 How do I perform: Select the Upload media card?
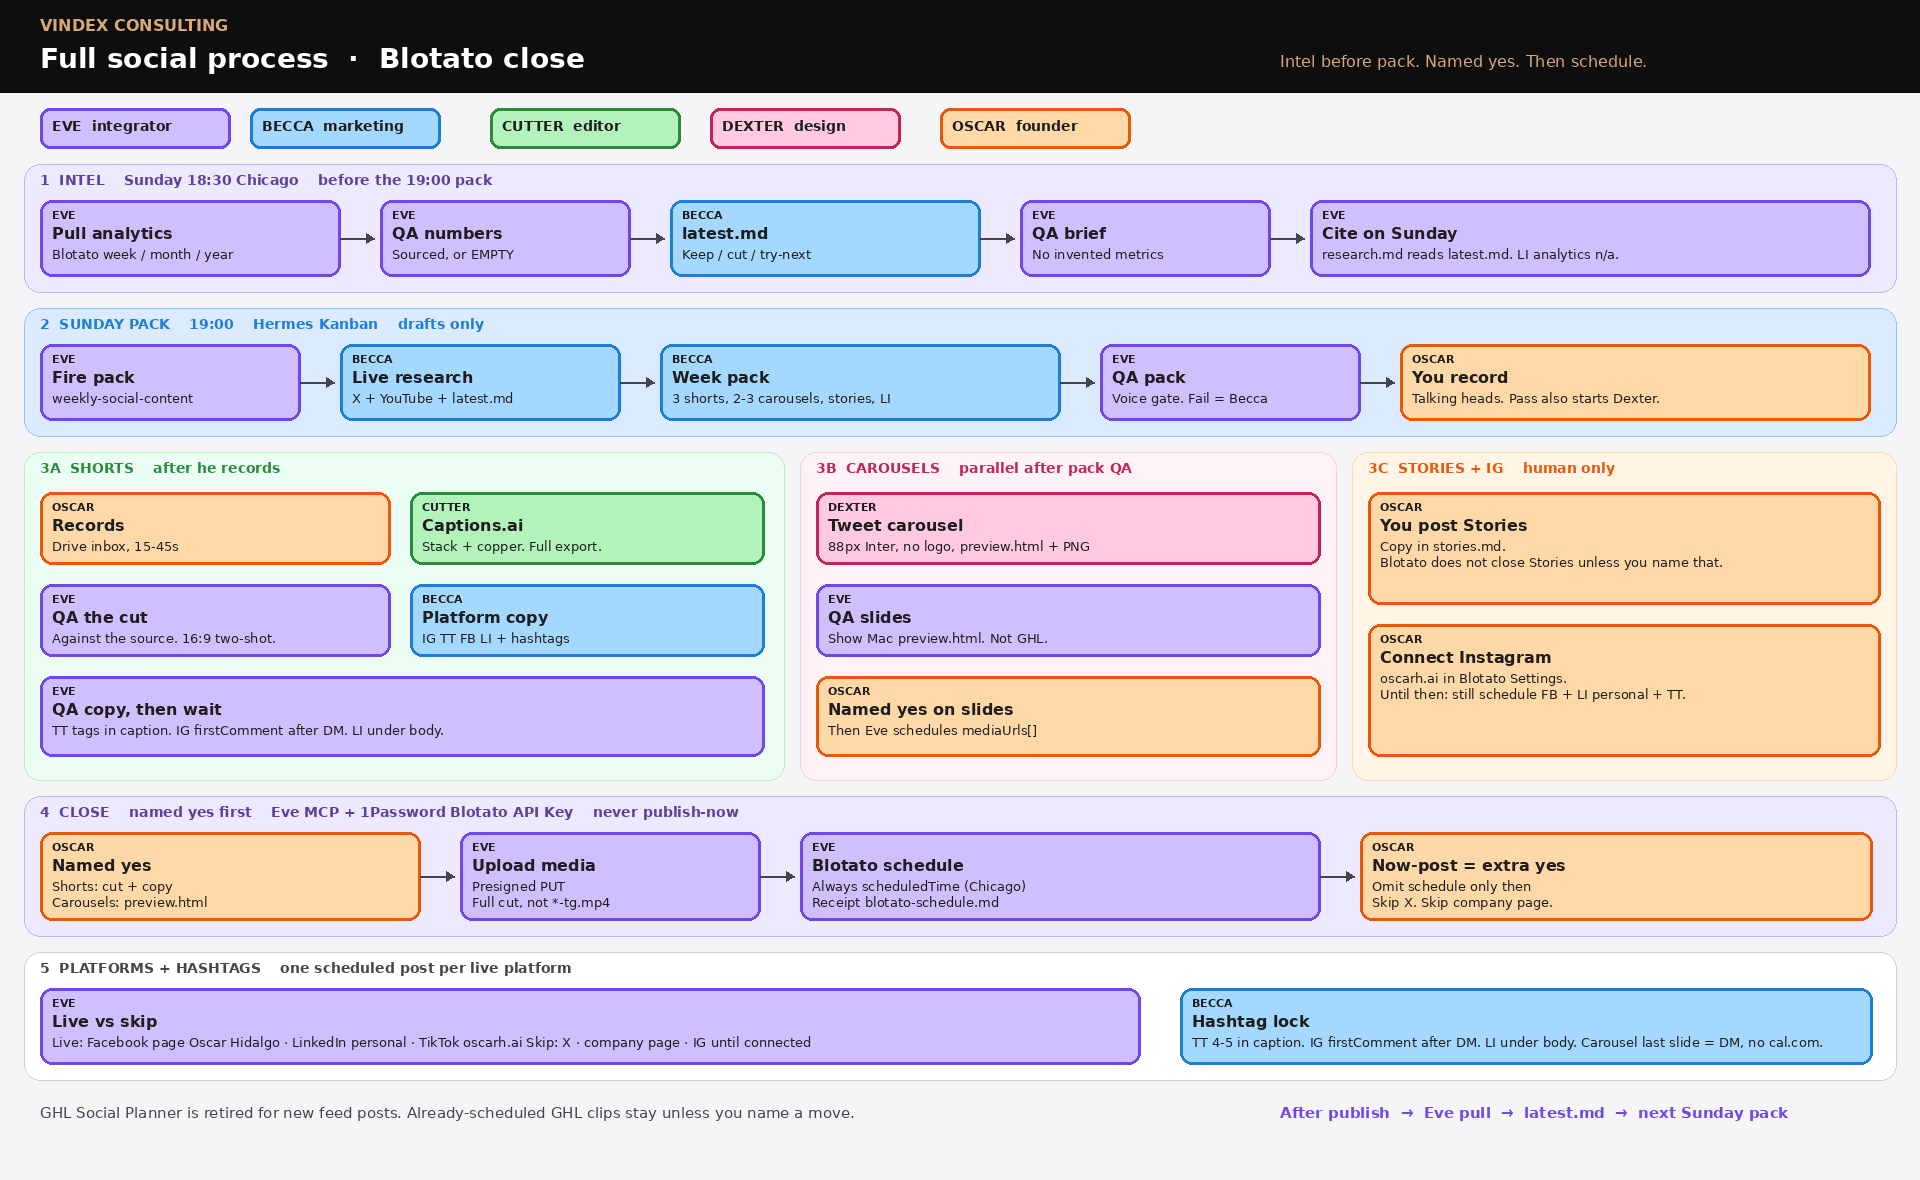coord(610,876)
